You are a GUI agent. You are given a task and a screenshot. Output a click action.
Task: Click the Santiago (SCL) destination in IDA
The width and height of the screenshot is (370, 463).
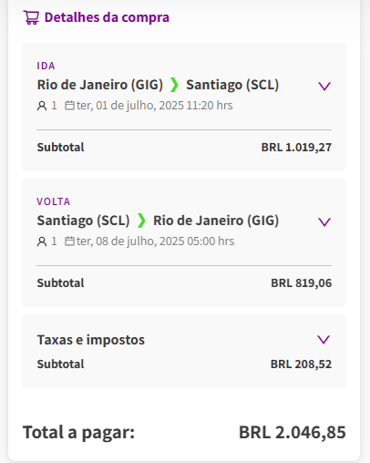[x=232, y=85]
